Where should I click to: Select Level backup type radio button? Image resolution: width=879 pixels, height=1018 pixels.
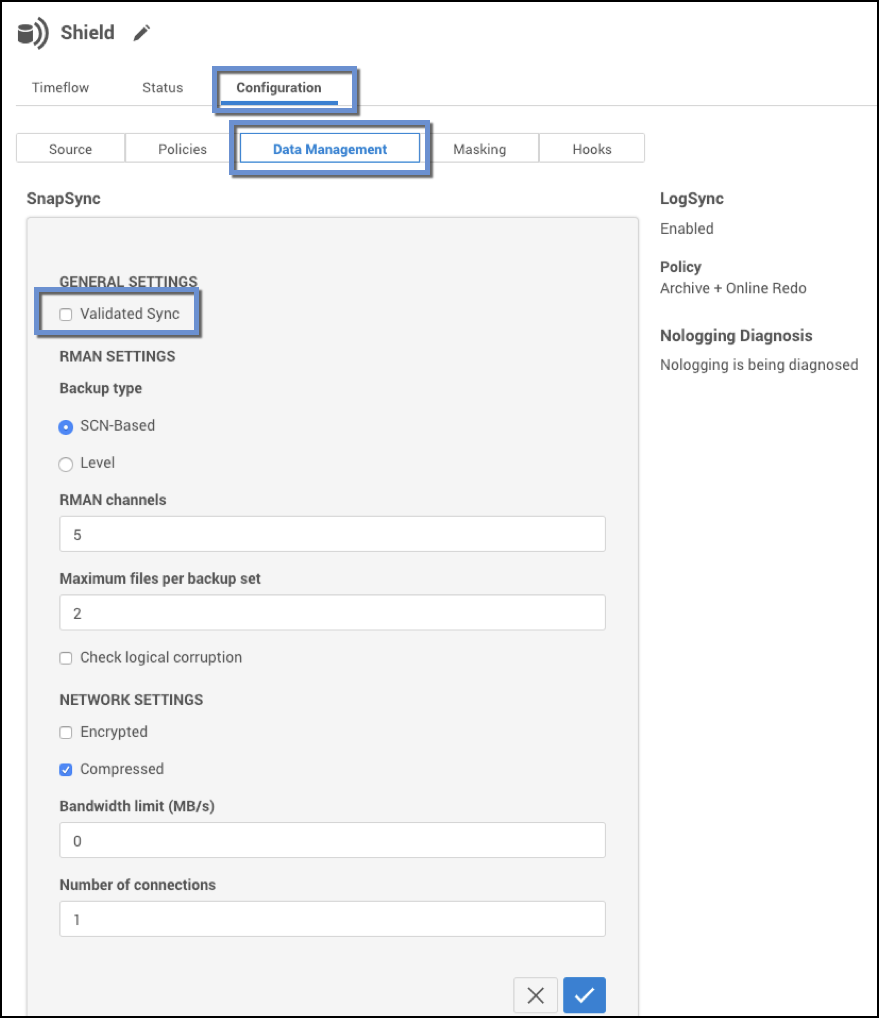pos(66,464)
